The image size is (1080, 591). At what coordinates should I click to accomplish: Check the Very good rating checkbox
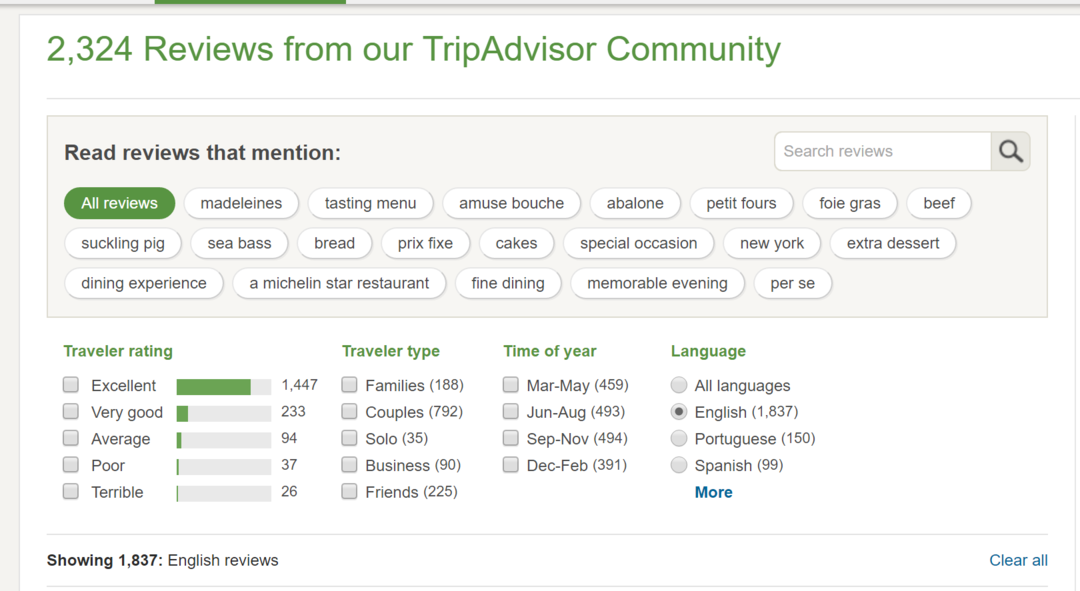(71, 411)
